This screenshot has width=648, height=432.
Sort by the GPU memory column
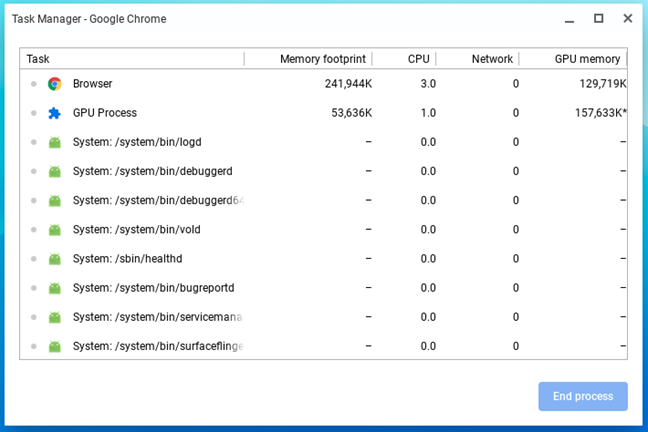tap(573, 59)
